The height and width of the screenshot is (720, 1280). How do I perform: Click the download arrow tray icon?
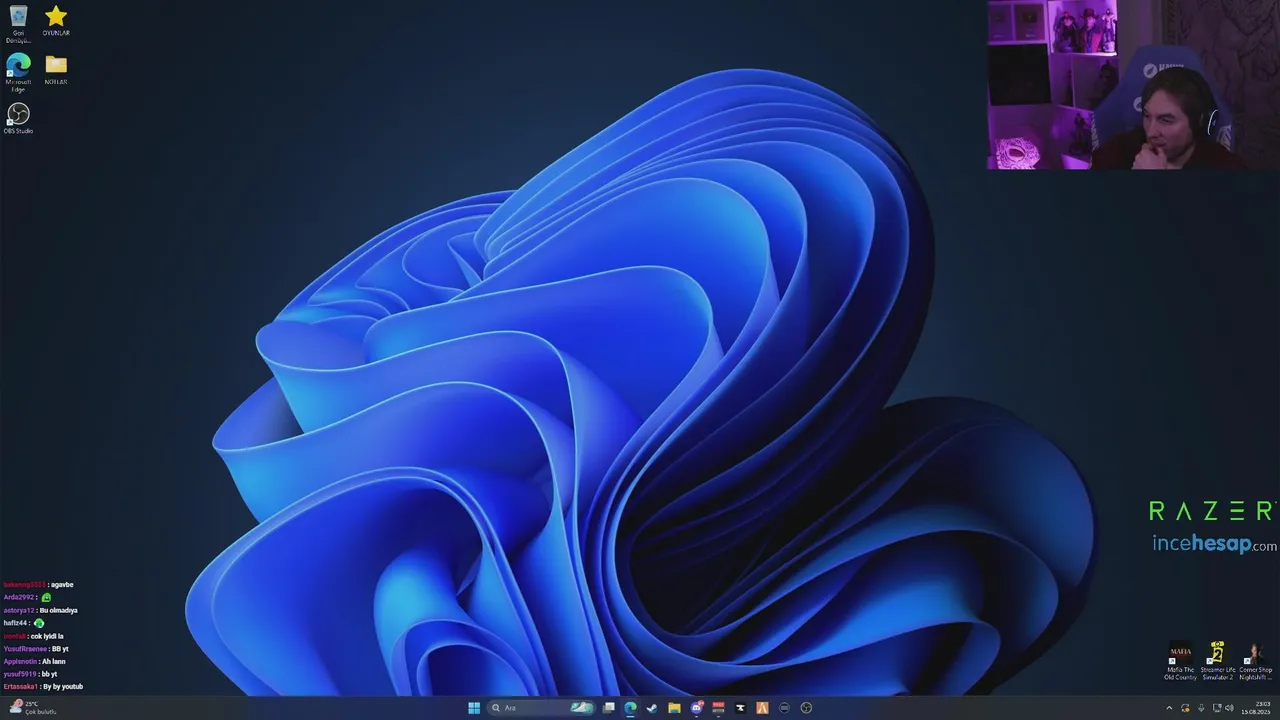pos(1200,708)
